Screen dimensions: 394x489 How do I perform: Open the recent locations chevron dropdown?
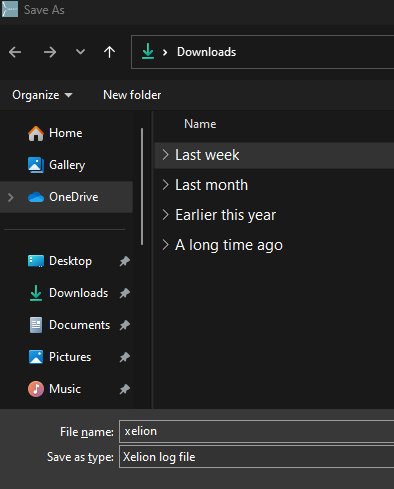(x=80, y=52)
